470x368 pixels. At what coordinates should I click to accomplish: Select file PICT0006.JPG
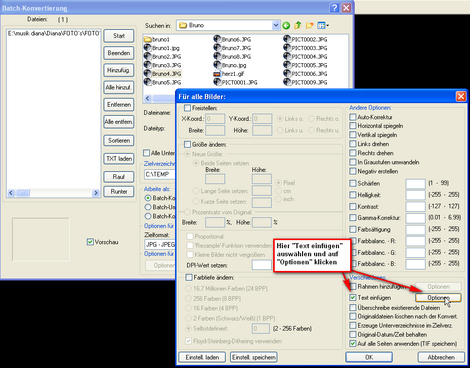pyautogui.click(x=305, y=74)
